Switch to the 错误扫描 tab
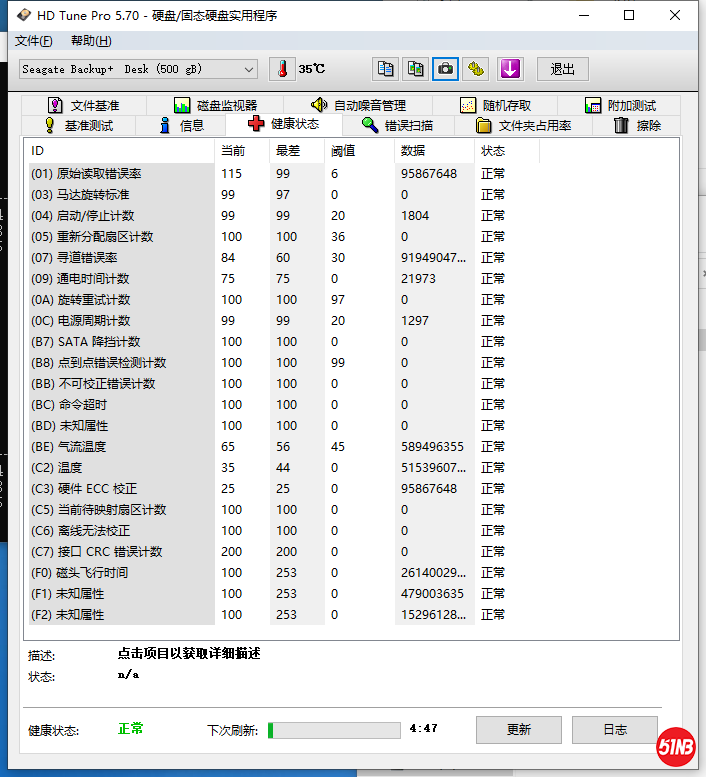The image size is (706, 777). coord(398,126)
